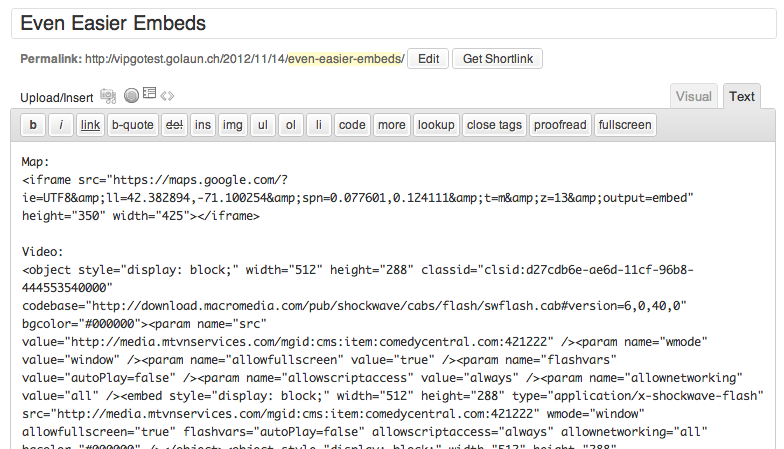Click the li list item button
This screenshot has width=784, height=449.
(318, 124)
